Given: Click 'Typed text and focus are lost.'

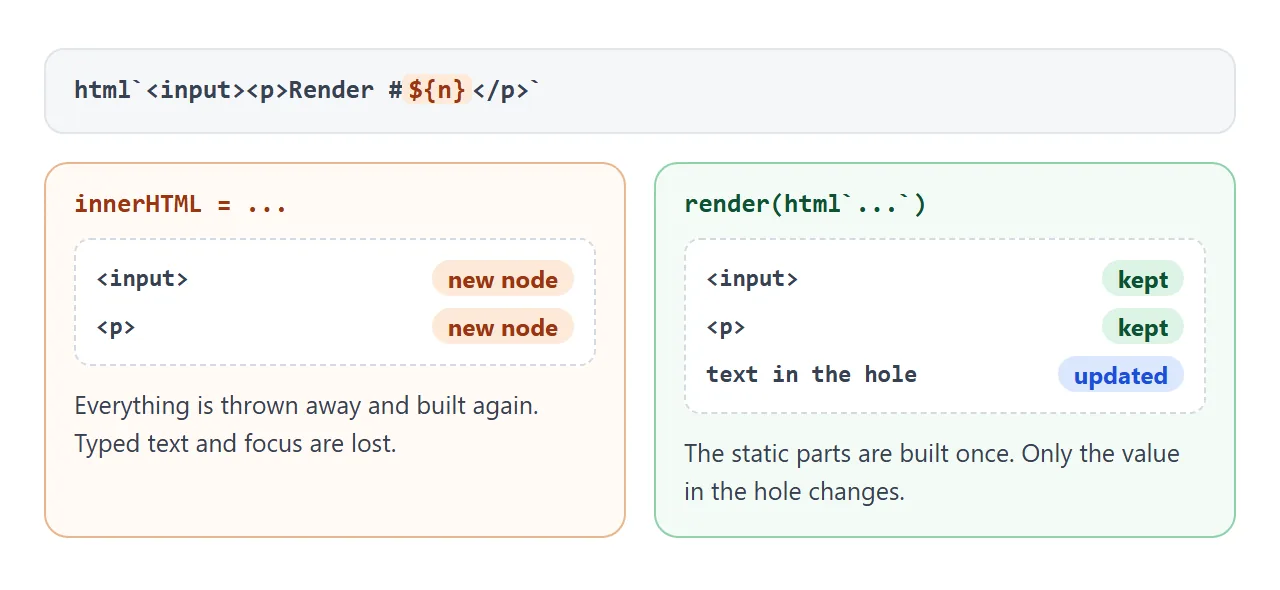Looking at the screenshot, I should (x=235, y=443).
